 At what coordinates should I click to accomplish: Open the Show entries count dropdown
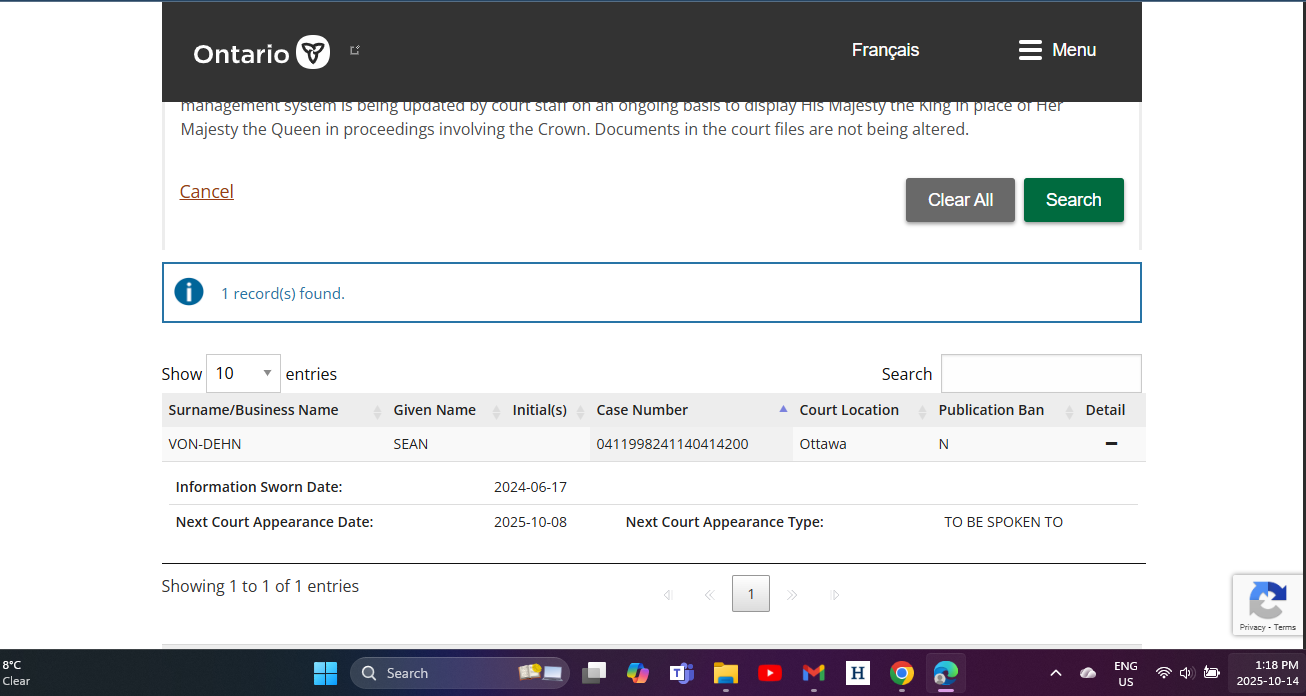(243, 373)
